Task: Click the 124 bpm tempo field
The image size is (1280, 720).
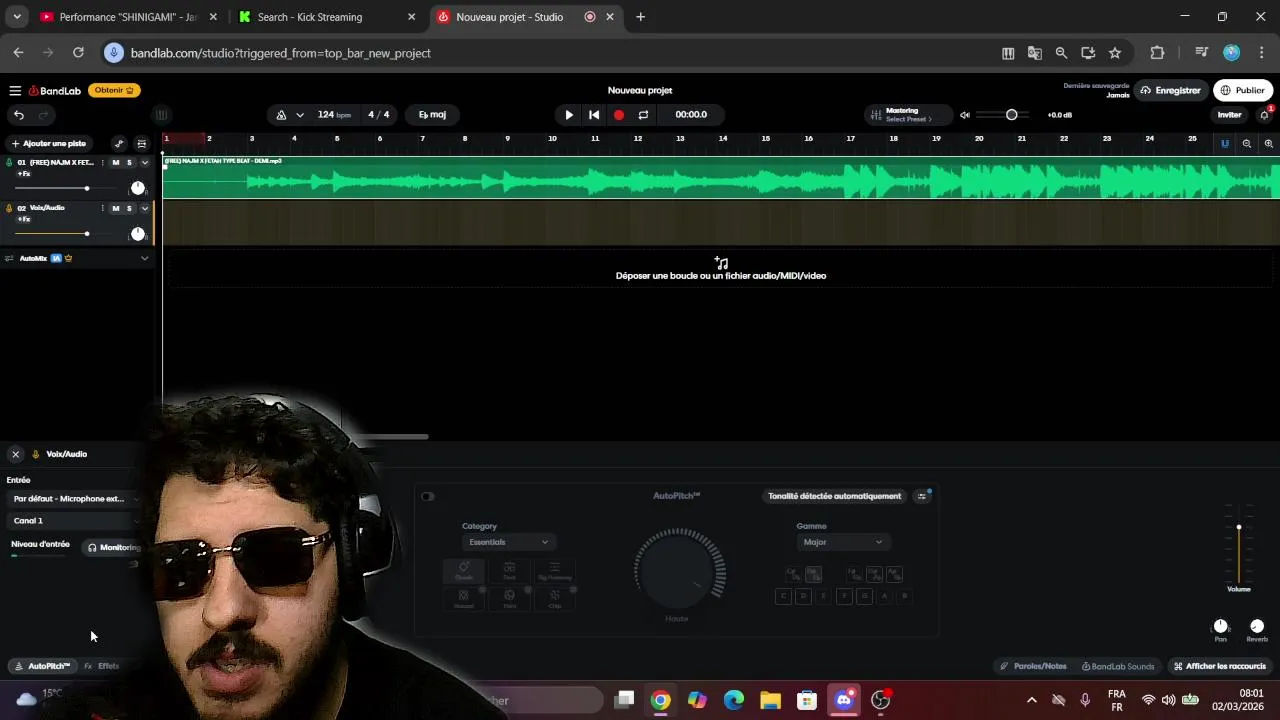Action: tap(334, 115)
